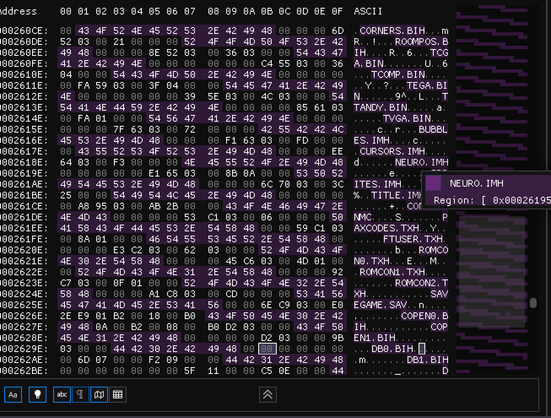This screenshot has height=418, width=551.
Task: Click the gray highlighted minimap viewport area
Action: pos(492,272)
